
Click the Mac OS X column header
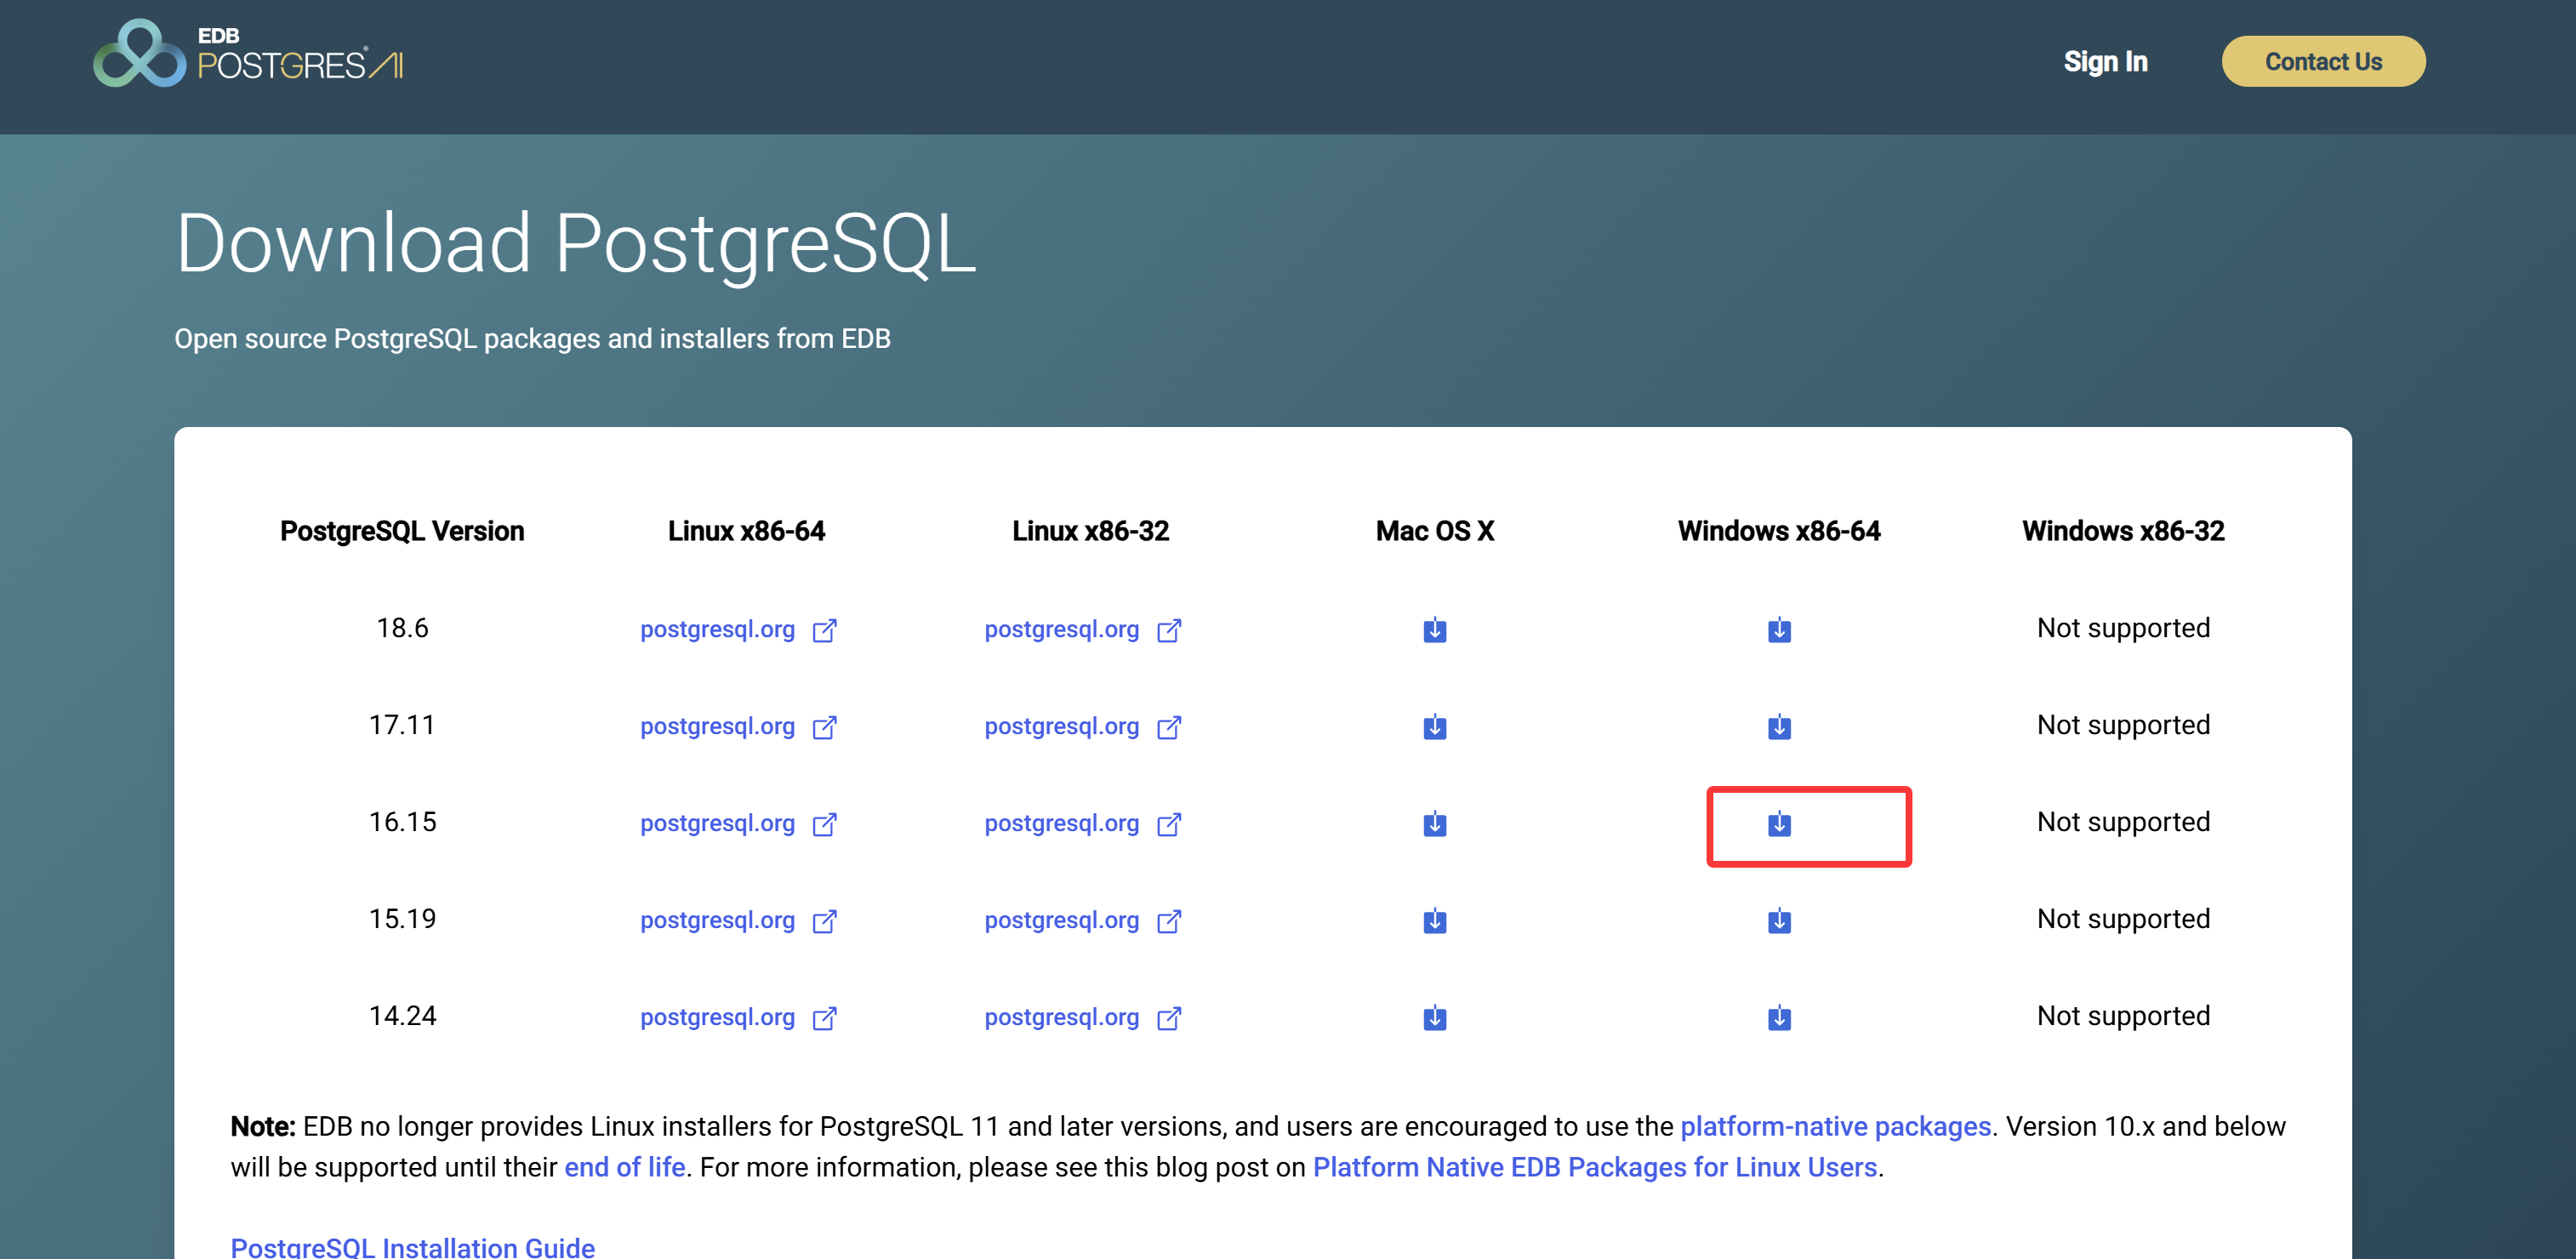tap(1434, 531)
